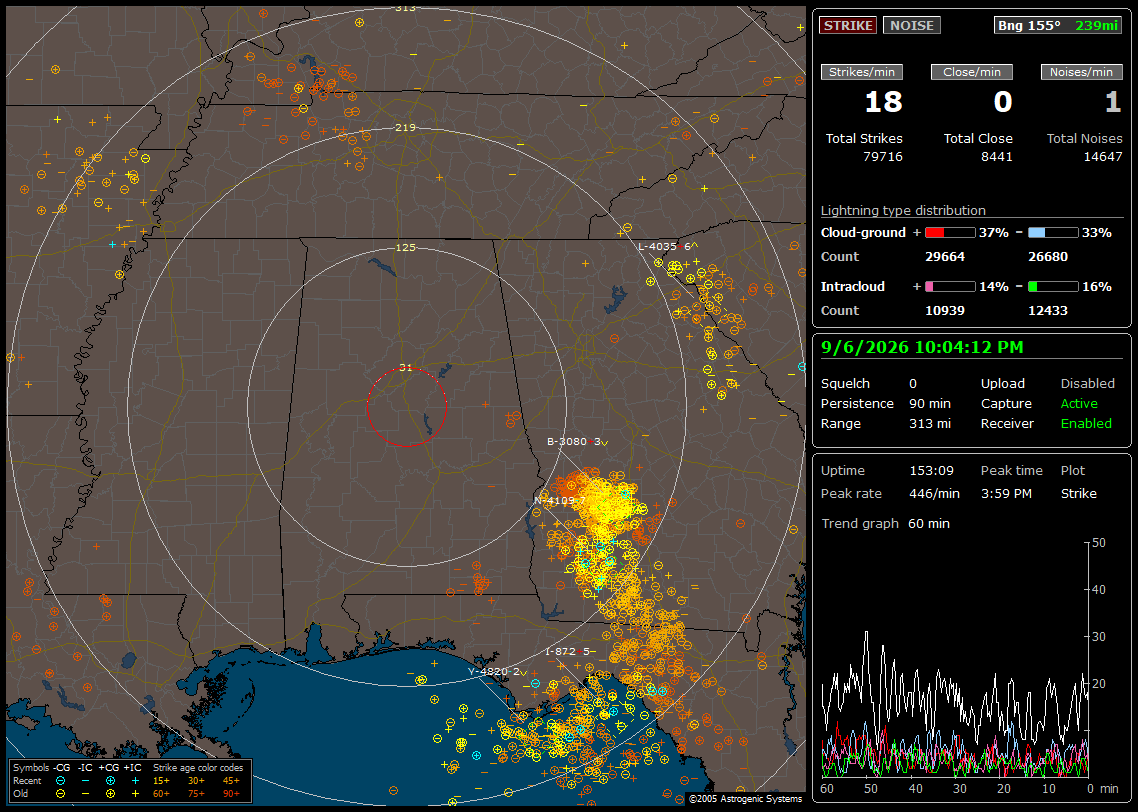The height and width of the screenshot is (812, 1138).
Task: Click the 125 mile range ring label
Action: (405, 247)
